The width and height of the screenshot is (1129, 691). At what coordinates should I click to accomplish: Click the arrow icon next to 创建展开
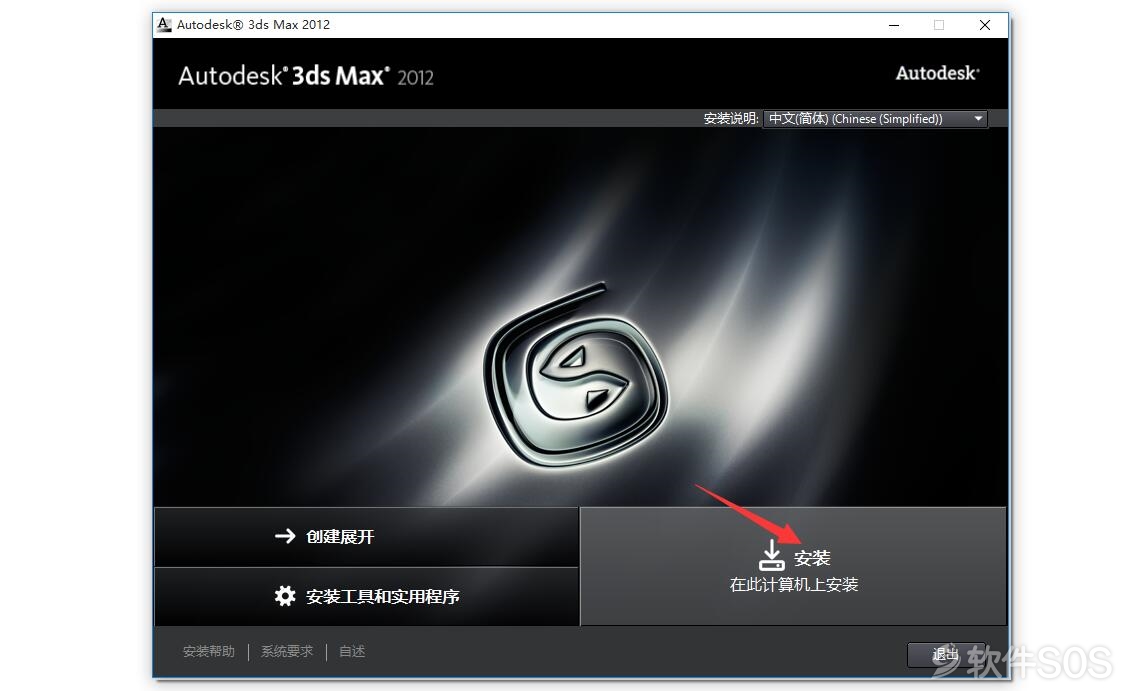(x=285, y=536)
